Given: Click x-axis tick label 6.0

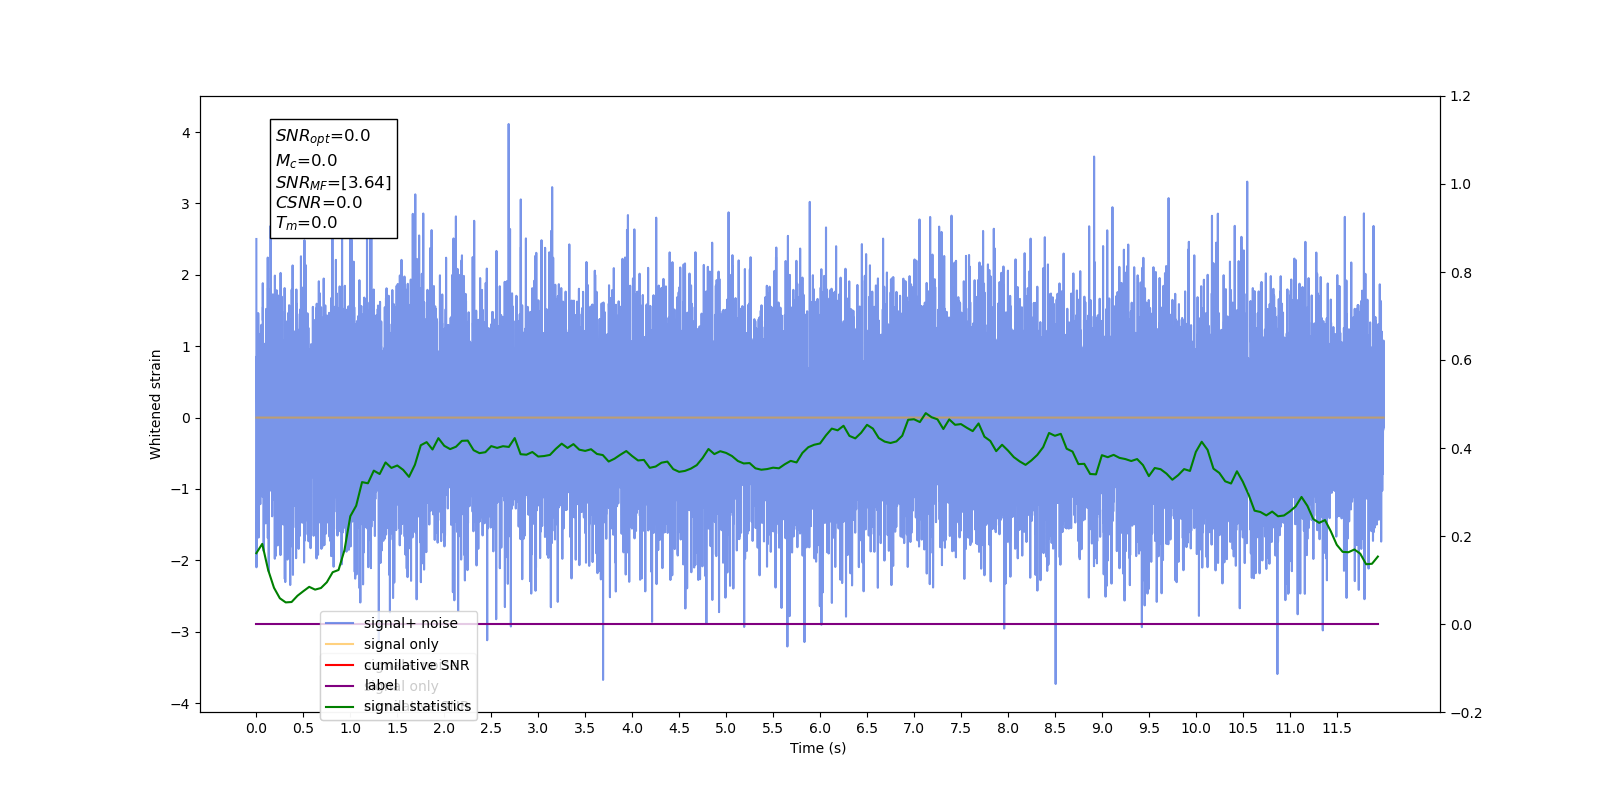Looking at the screenshot, I should pos(820,728).
